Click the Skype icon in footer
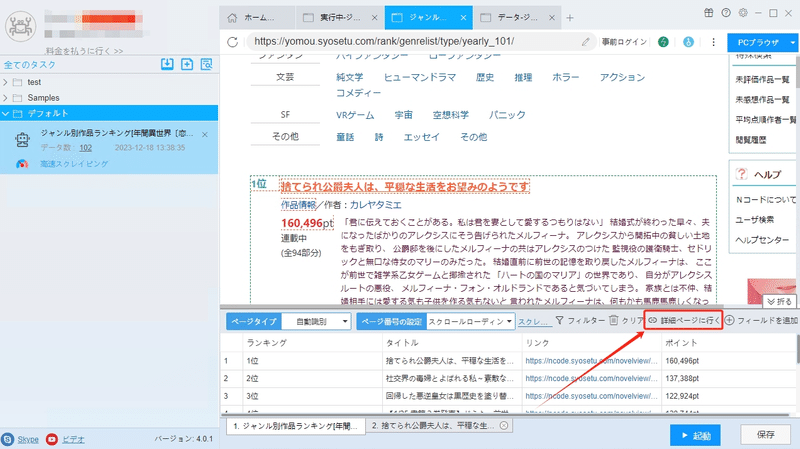Image resolution: width=800 pixels, height=449 pixels. (x=8, y=439)
